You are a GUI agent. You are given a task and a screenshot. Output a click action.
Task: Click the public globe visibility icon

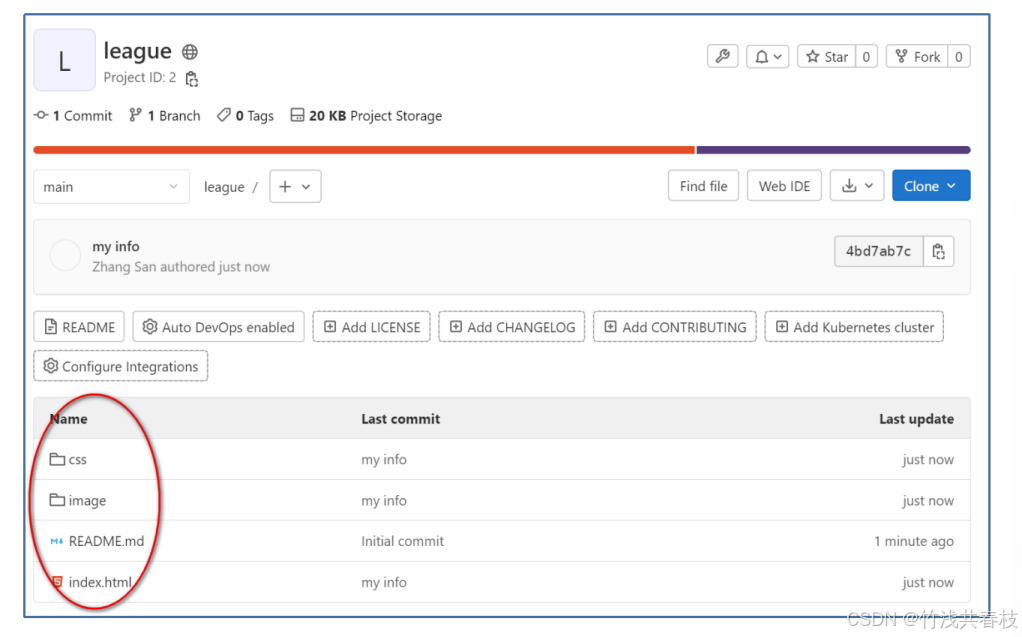click(190, 52)
